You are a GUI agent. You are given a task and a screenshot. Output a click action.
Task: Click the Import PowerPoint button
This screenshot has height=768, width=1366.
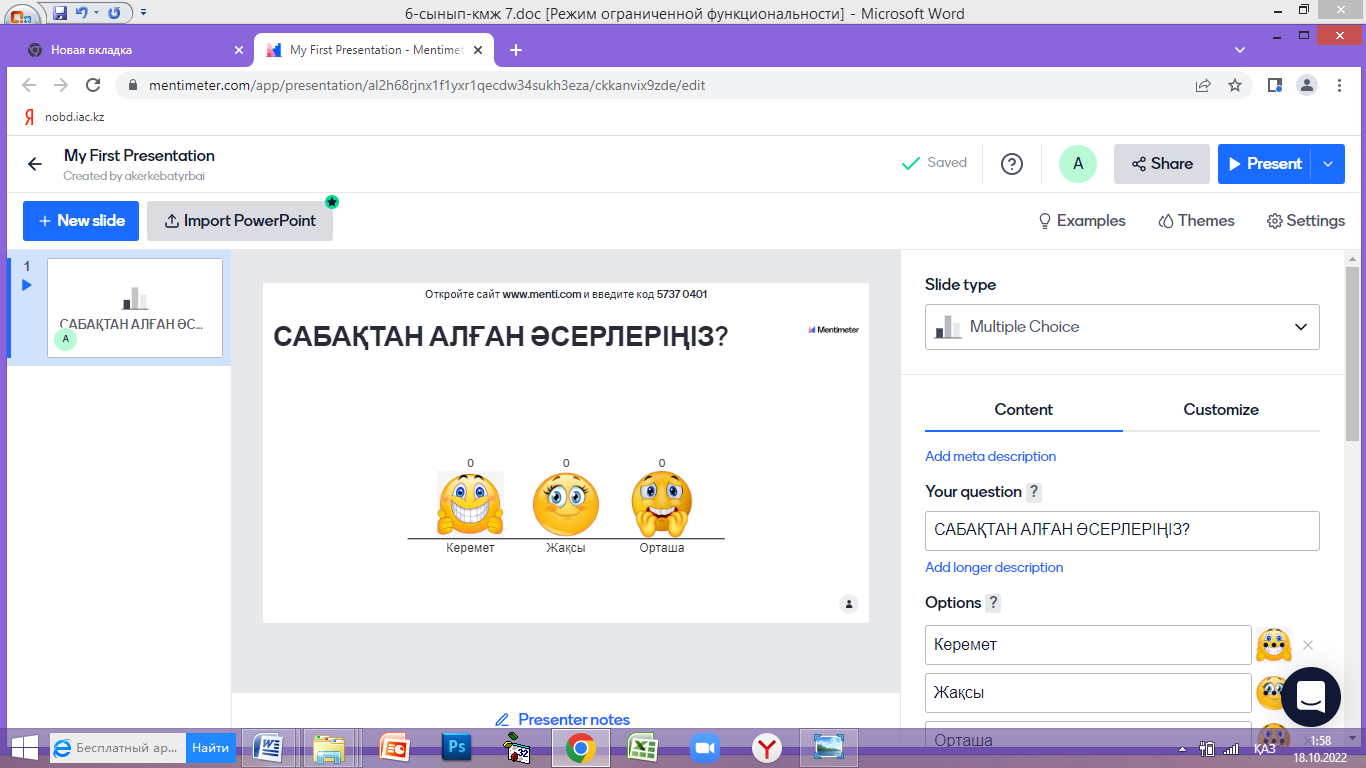240,221
